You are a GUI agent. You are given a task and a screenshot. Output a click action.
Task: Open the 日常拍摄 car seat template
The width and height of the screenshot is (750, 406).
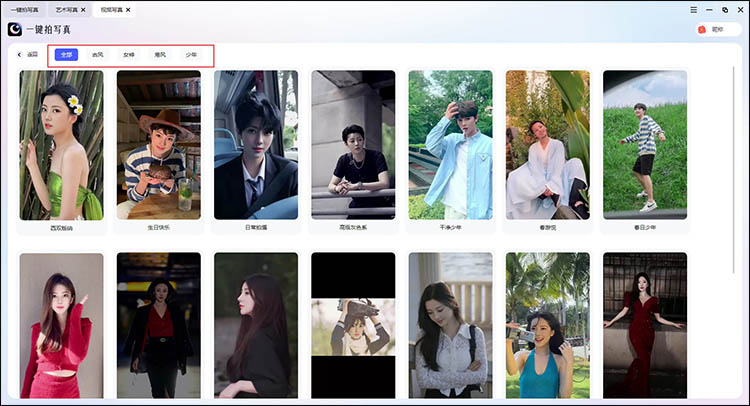coord(256,145)
